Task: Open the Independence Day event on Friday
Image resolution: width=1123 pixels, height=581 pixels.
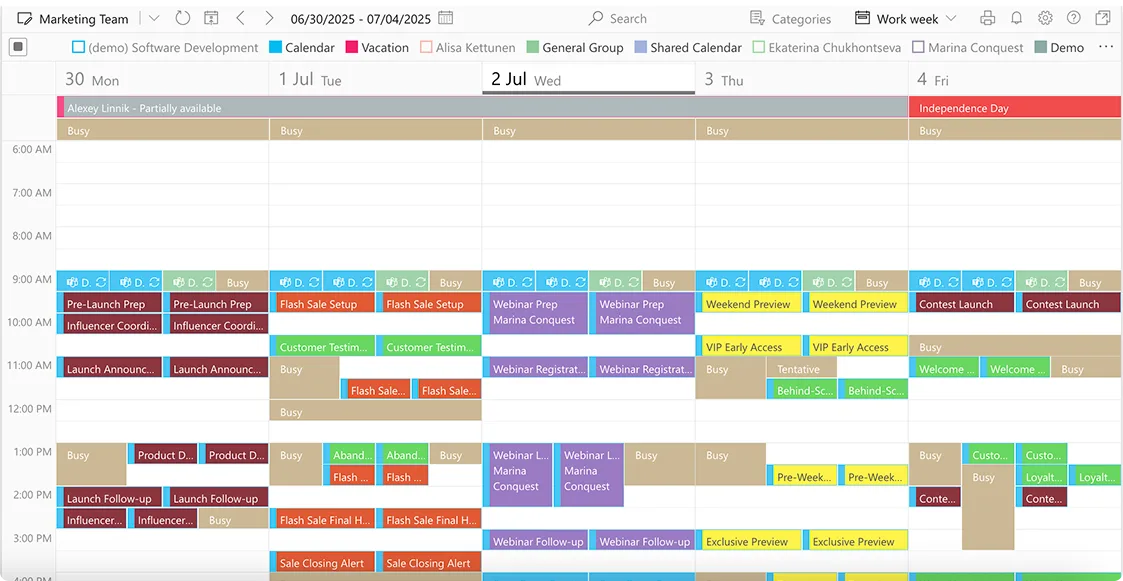Action: 1014,107
